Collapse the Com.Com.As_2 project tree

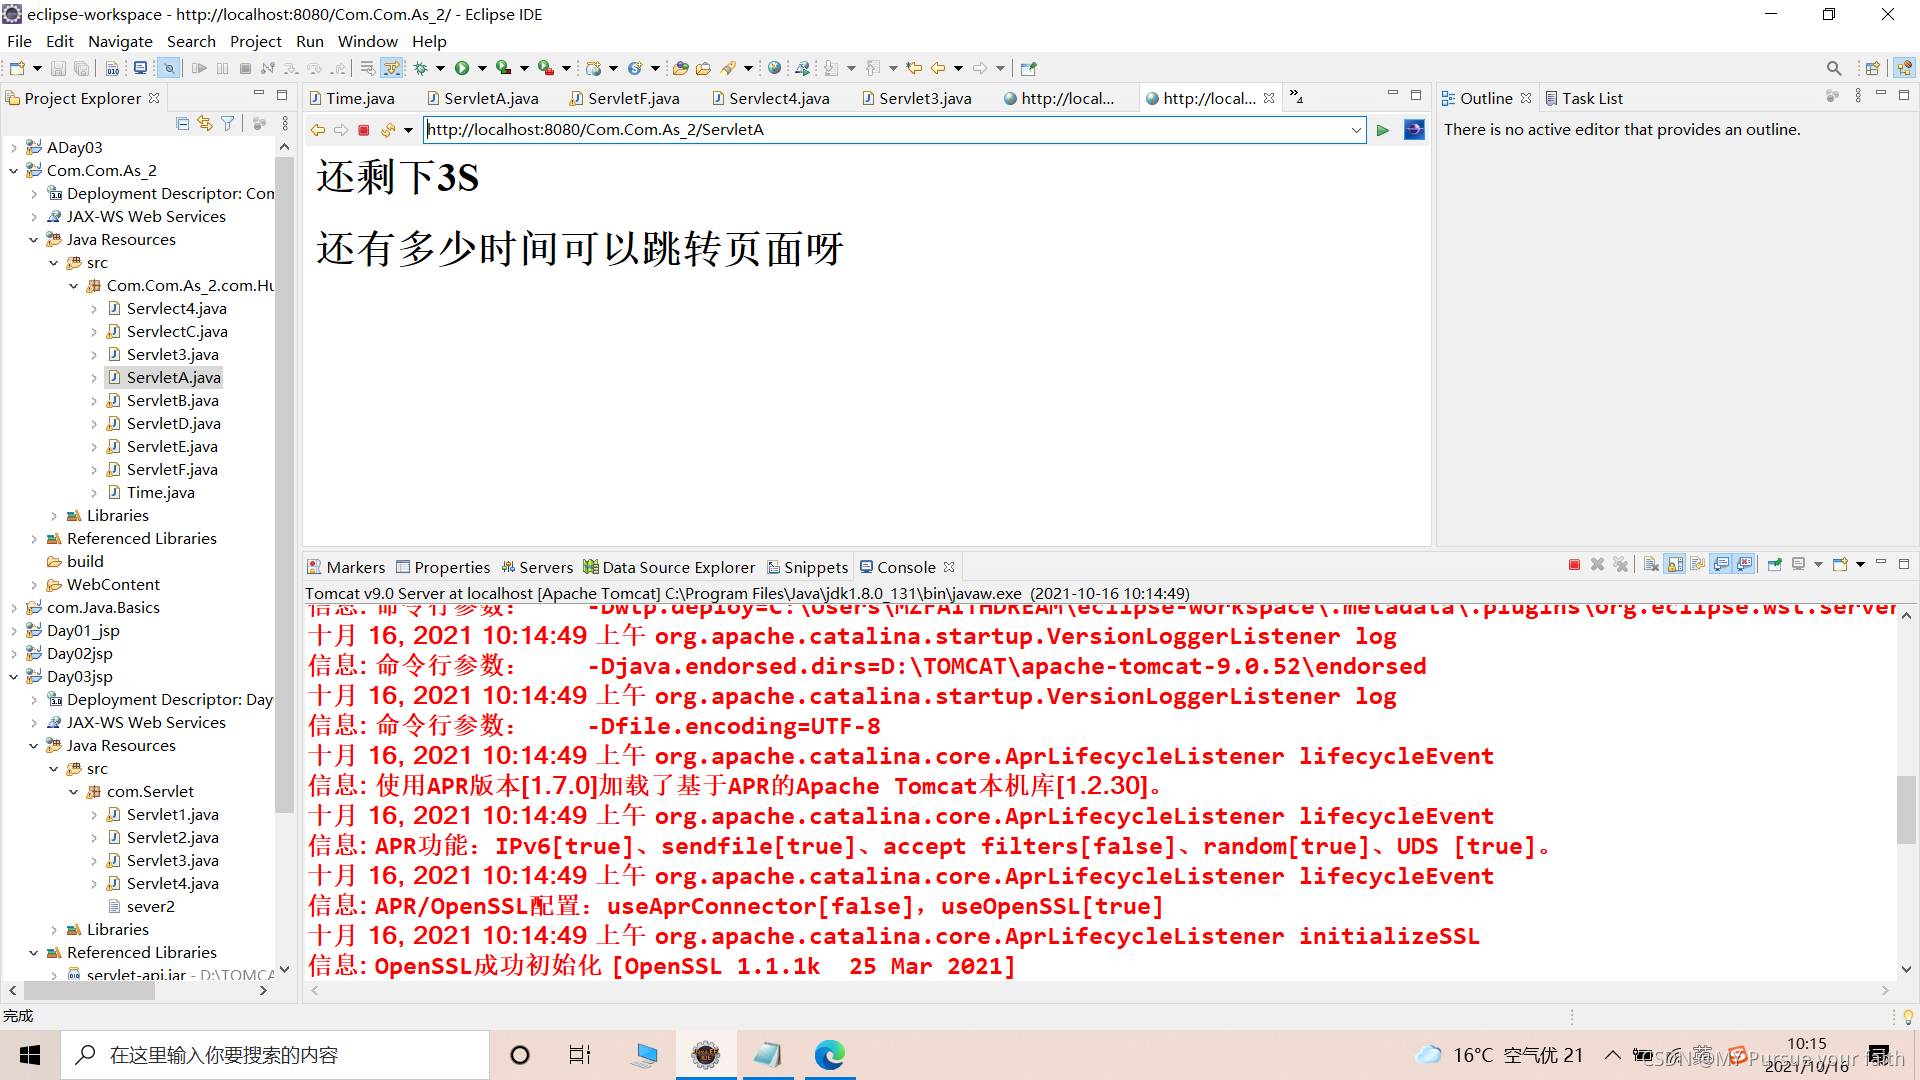[14, 171]
